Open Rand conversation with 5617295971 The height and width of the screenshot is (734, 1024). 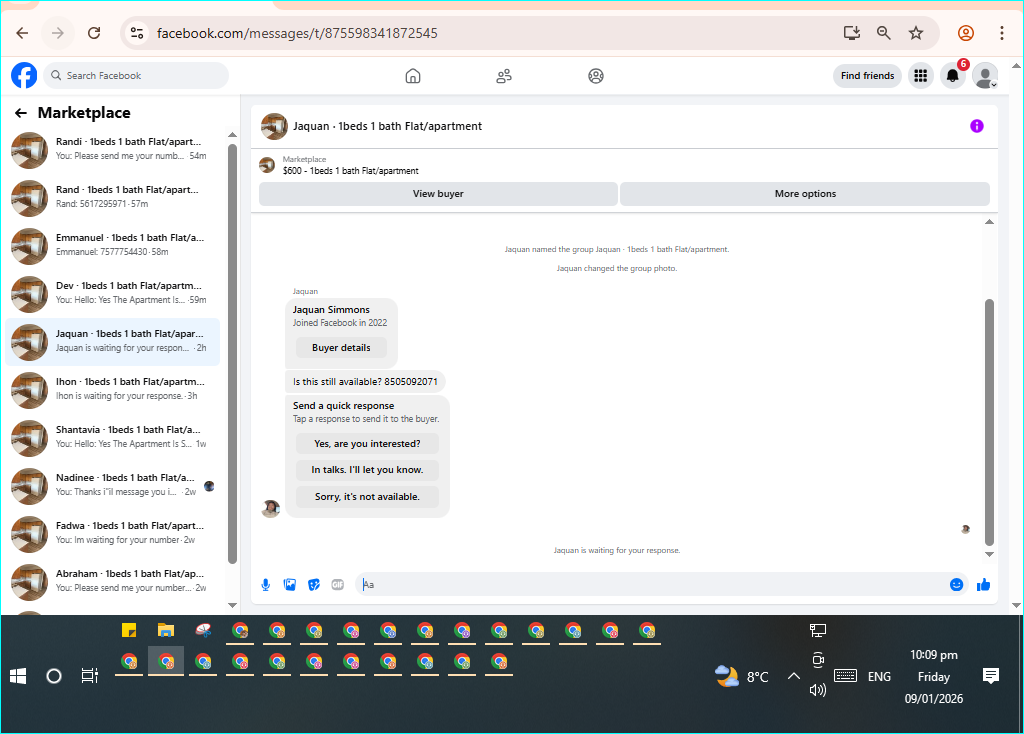point(112,198)
